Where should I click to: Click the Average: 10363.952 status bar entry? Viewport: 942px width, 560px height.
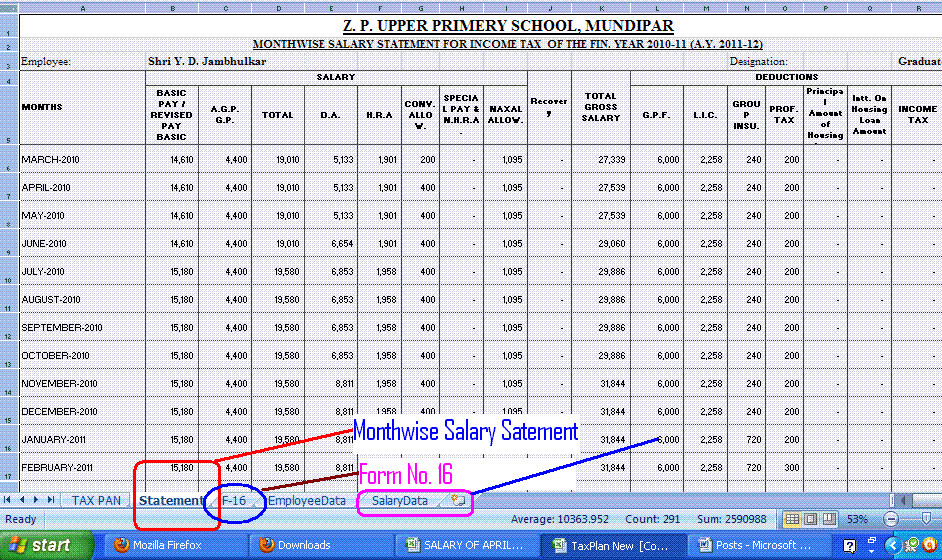point(559,519)
